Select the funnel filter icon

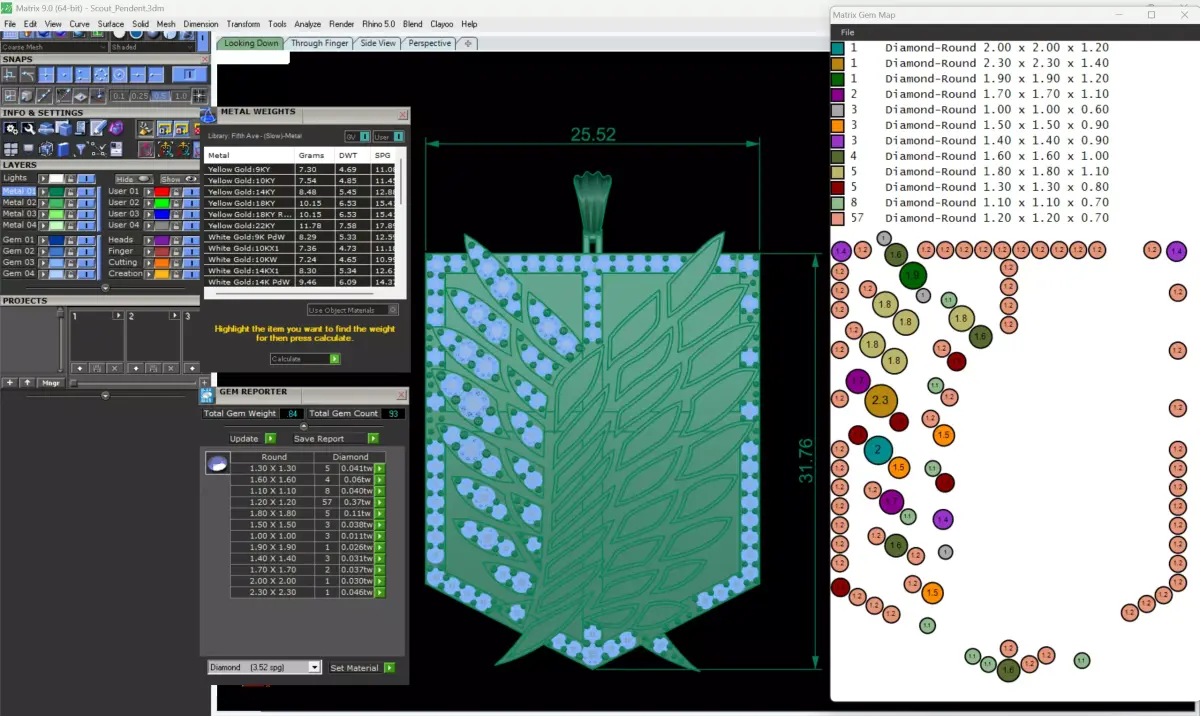[x=80, y=149]
